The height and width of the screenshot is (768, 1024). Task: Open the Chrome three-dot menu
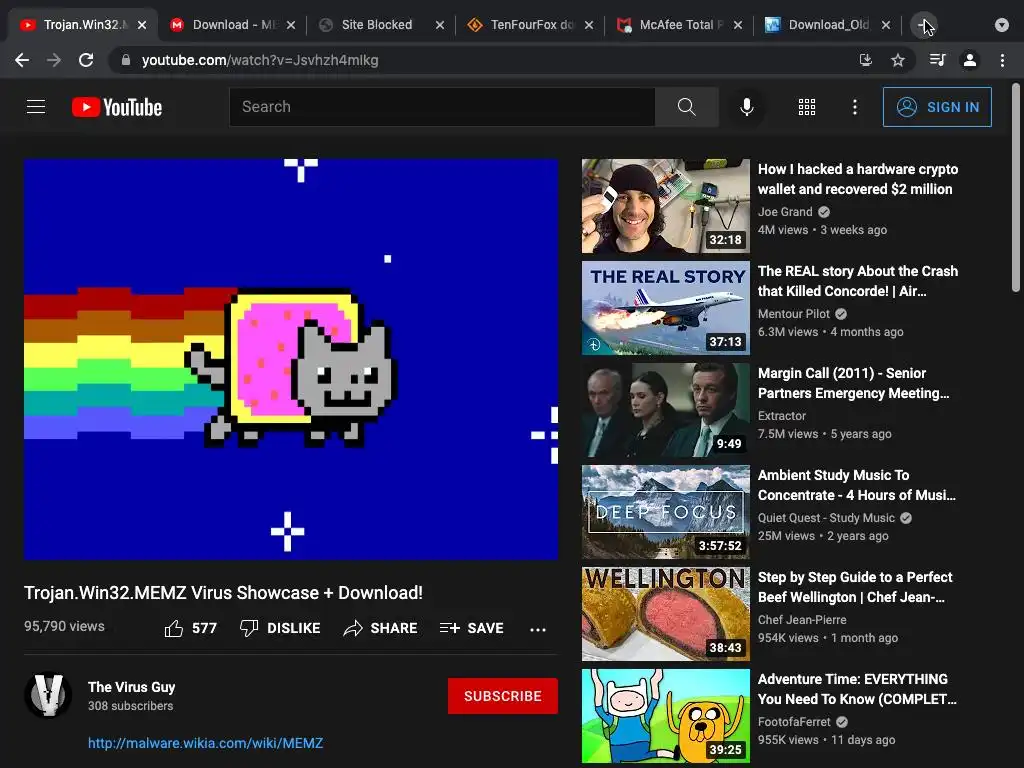(x=1002, y=60)
